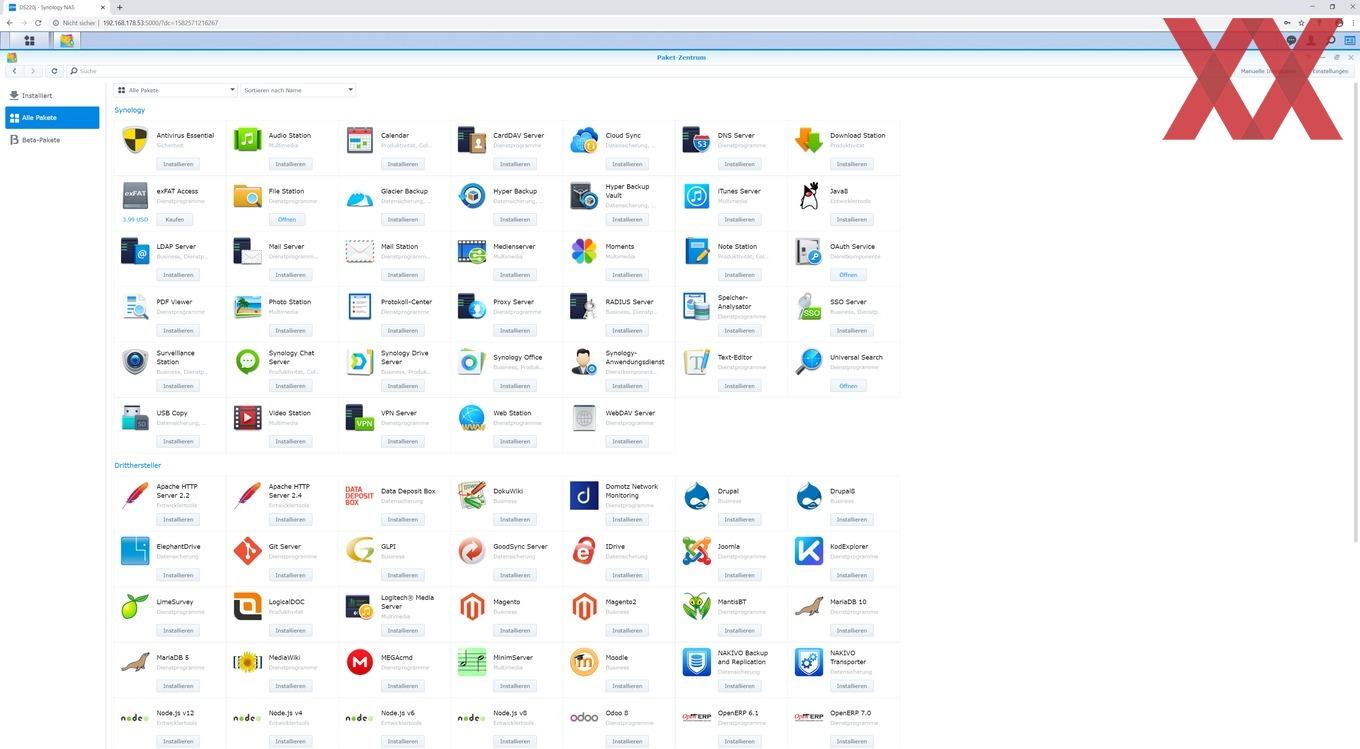The image size is (1360, 749).
Task: Select the Universal Search magnifier icon
Action: tap(809, 362)
